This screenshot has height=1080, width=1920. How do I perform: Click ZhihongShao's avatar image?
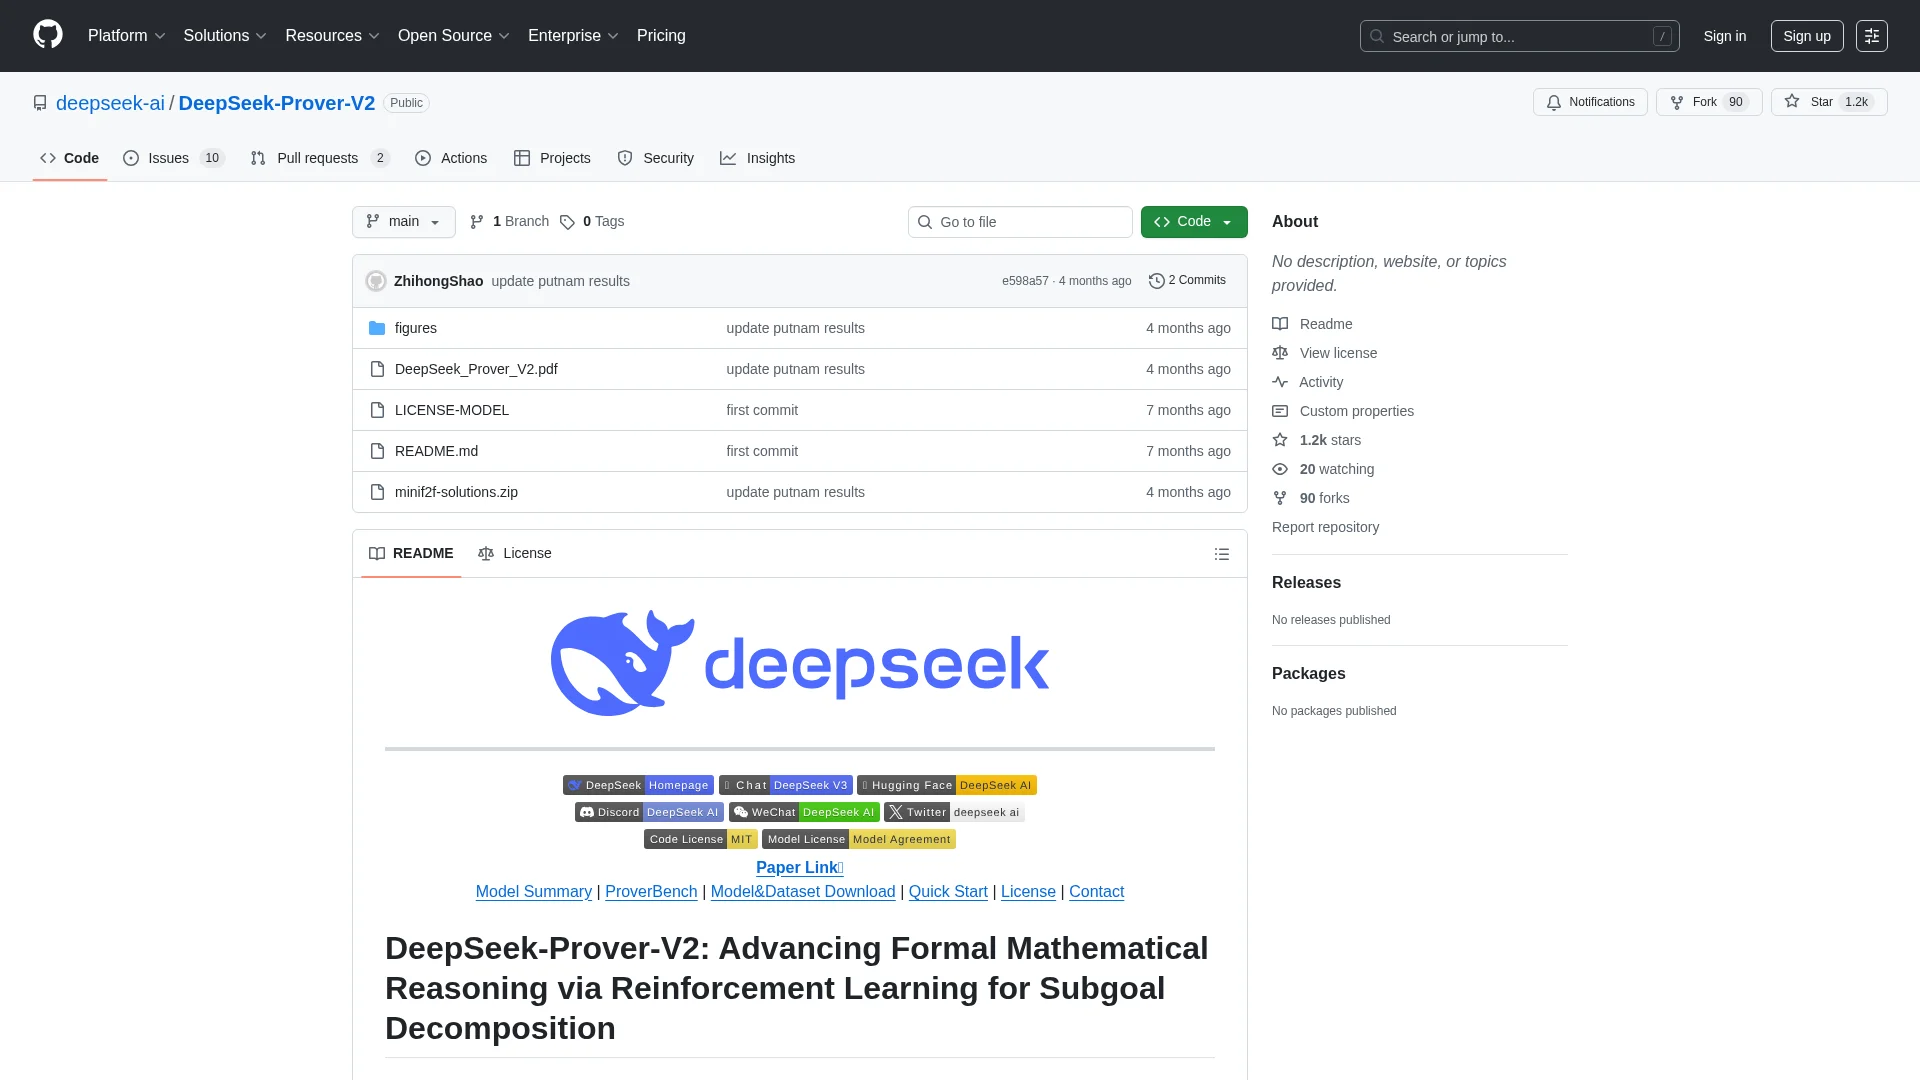[376, 281]
